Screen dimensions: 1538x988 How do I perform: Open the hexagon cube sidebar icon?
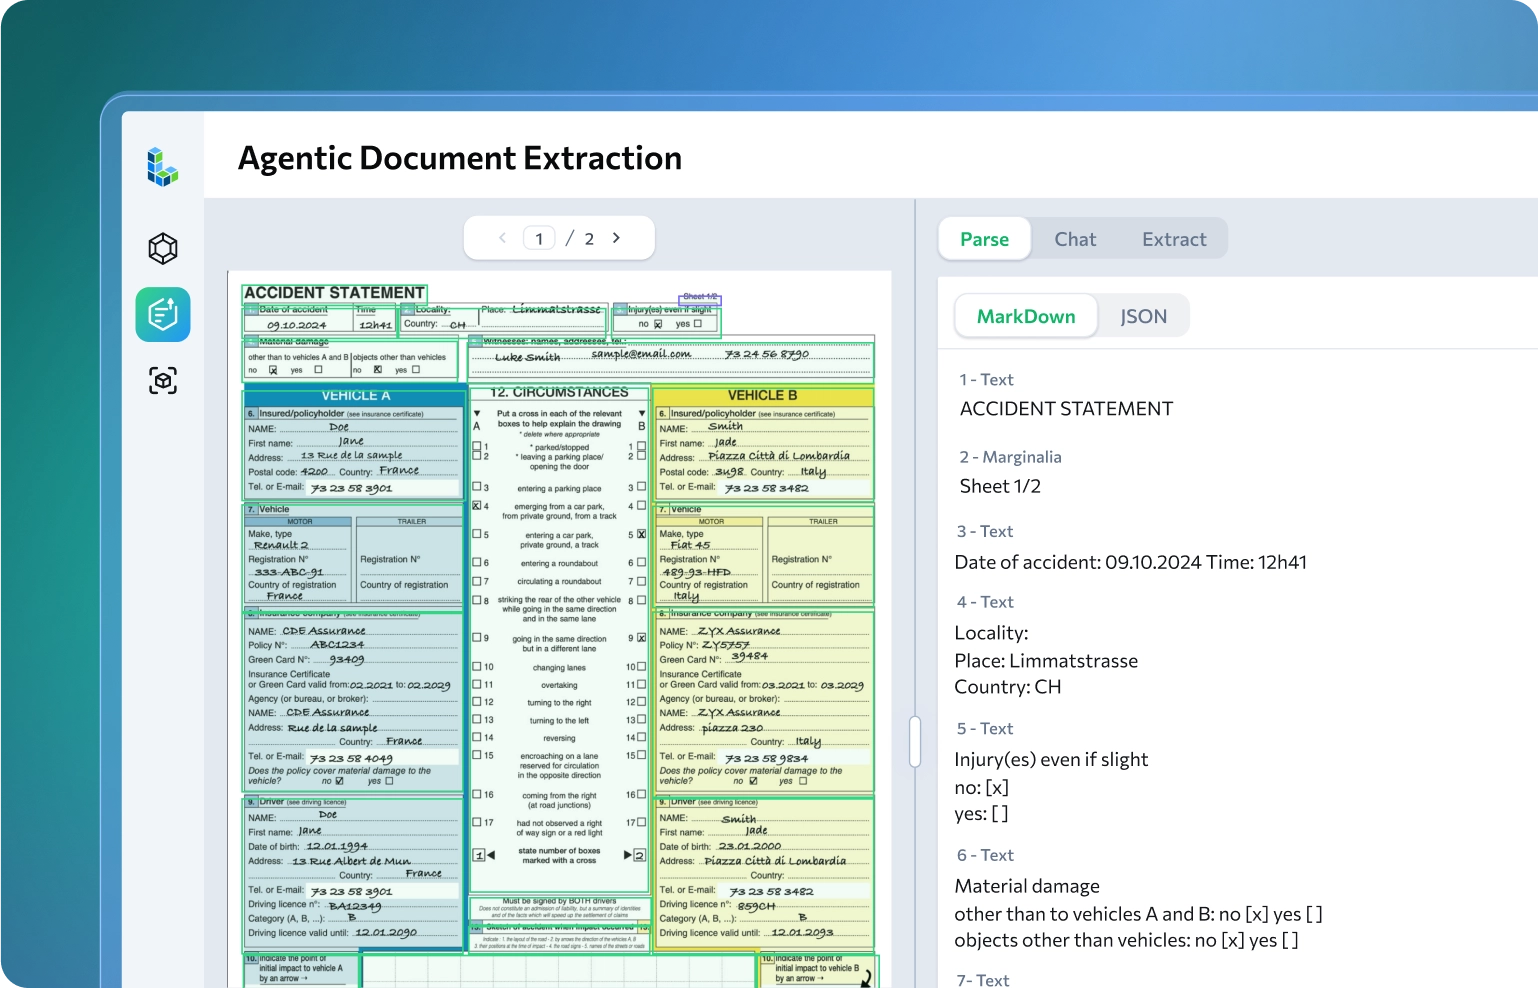pyautogui.click(x=163, y=248)
